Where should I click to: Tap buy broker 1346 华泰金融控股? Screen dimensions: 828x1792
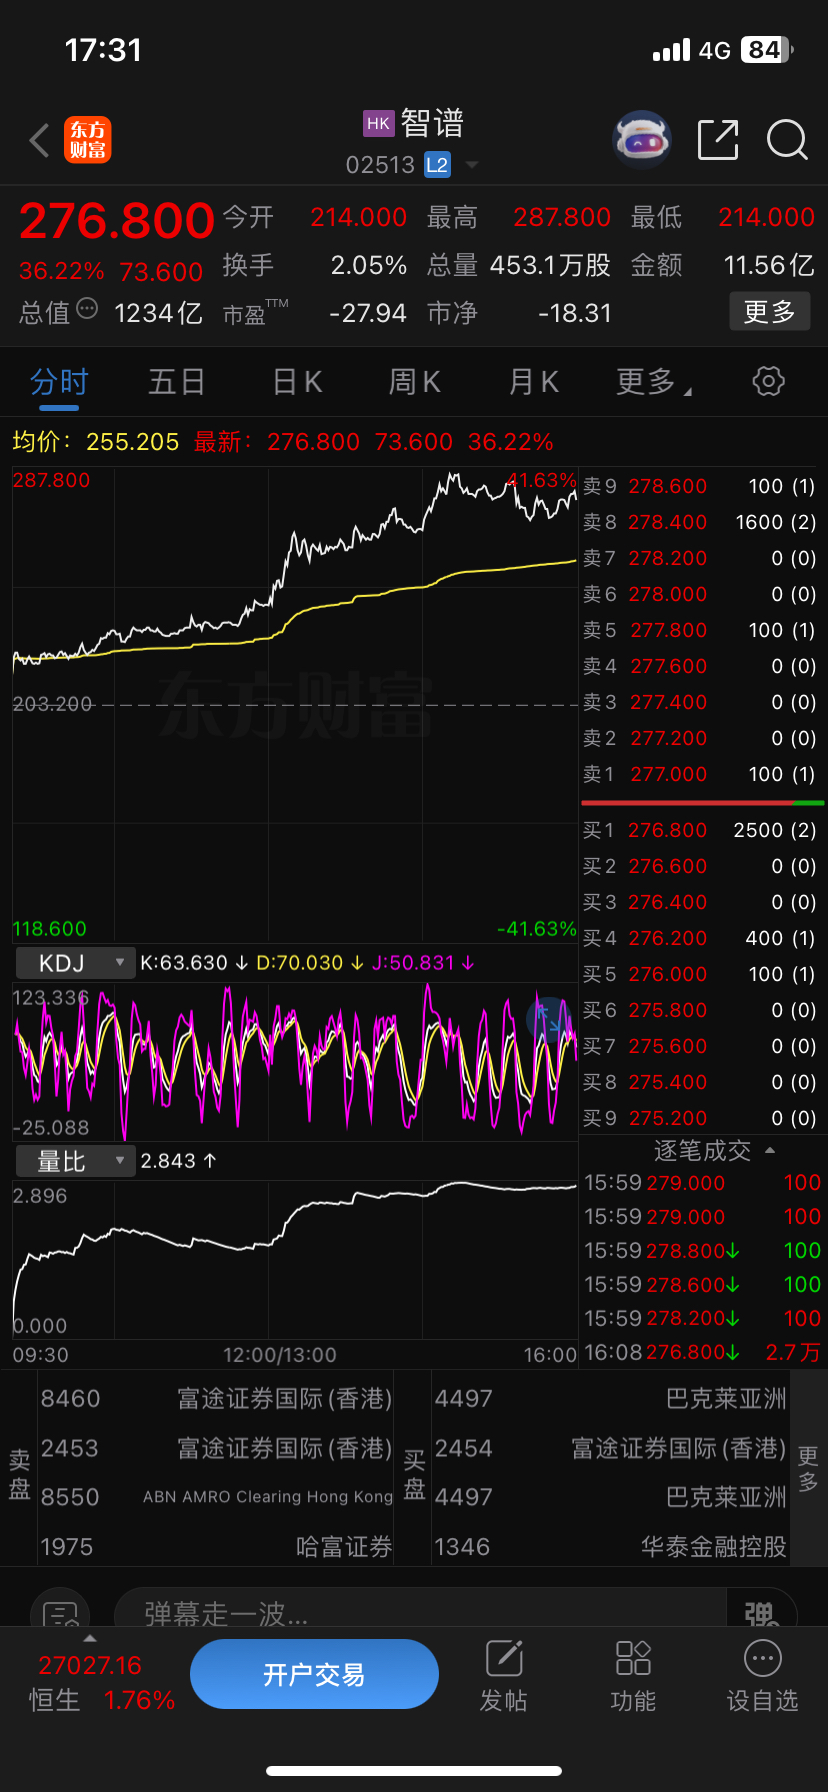610,1547
